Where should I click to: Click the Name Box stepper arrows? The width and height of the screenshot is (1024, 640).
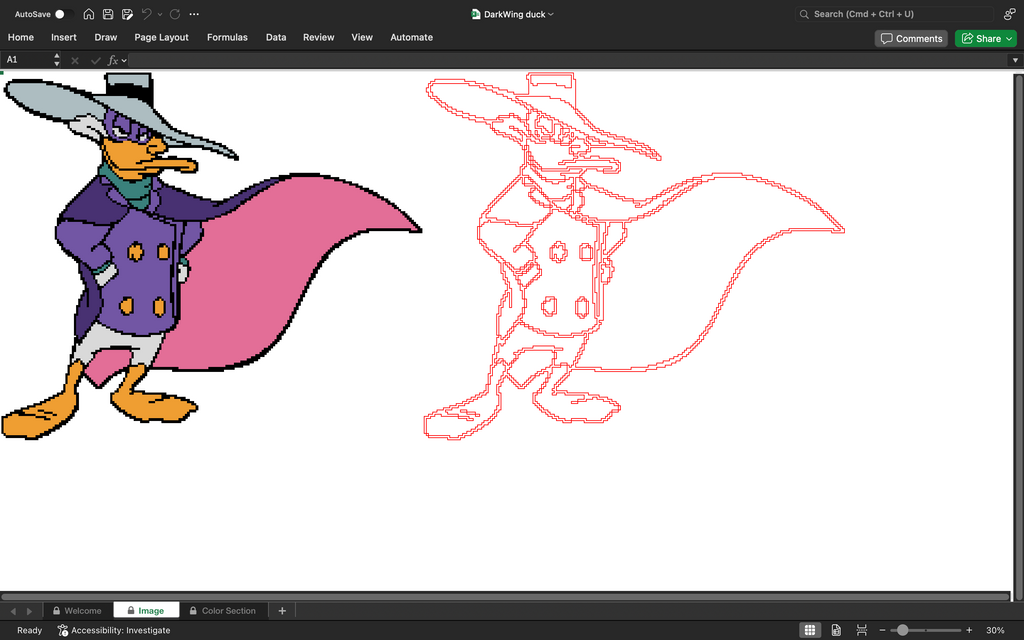[x=57, y=60]
